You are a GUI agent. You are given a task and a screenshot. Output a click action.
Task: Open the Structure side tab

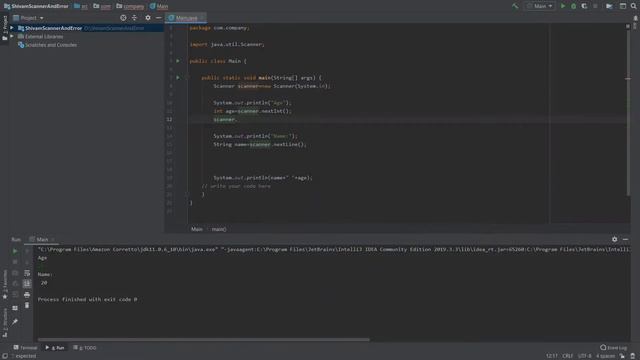tap(5, 322)
